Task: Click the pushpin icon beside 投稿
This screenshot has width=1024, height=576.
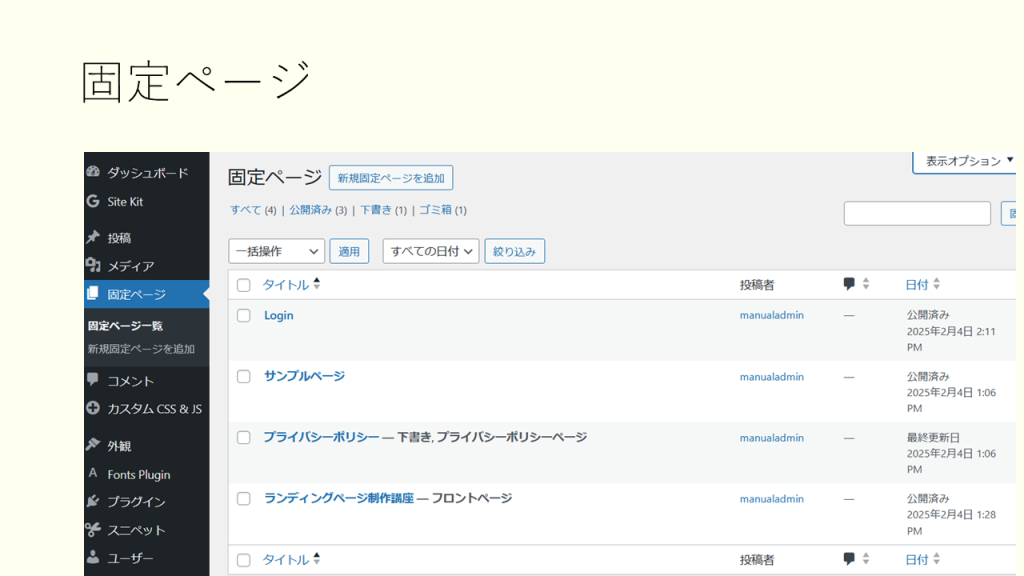Action: pyautogui.click(x=93, y=238)
